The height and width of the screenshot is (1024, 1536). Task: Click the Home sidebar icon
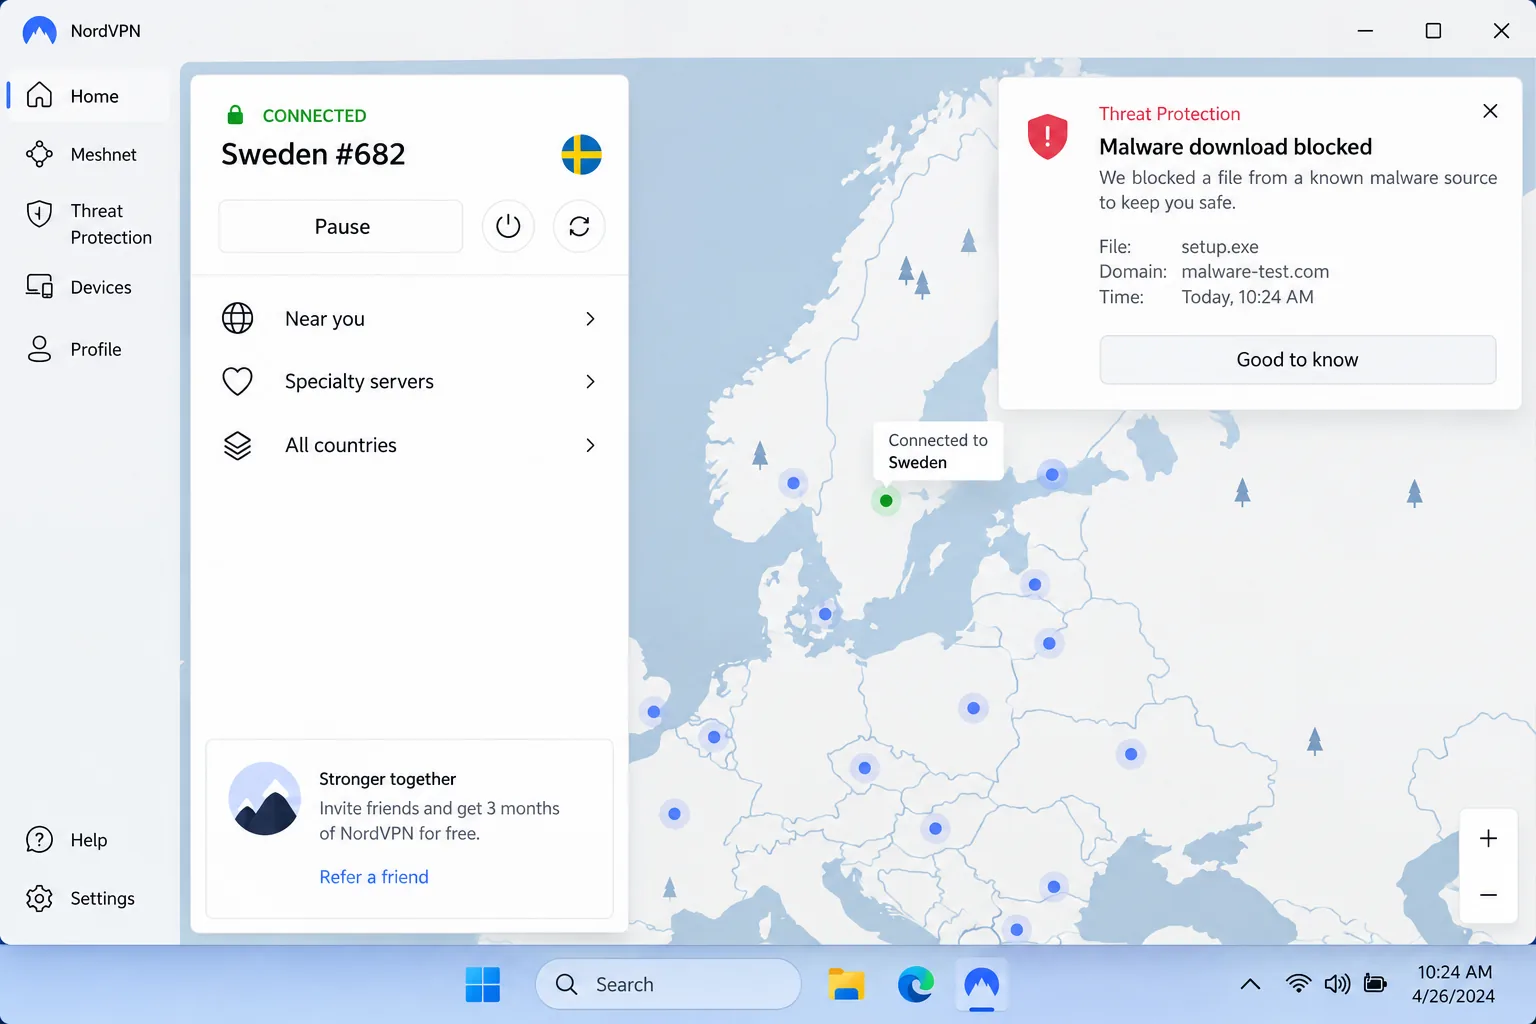click(x=39, y=95)
